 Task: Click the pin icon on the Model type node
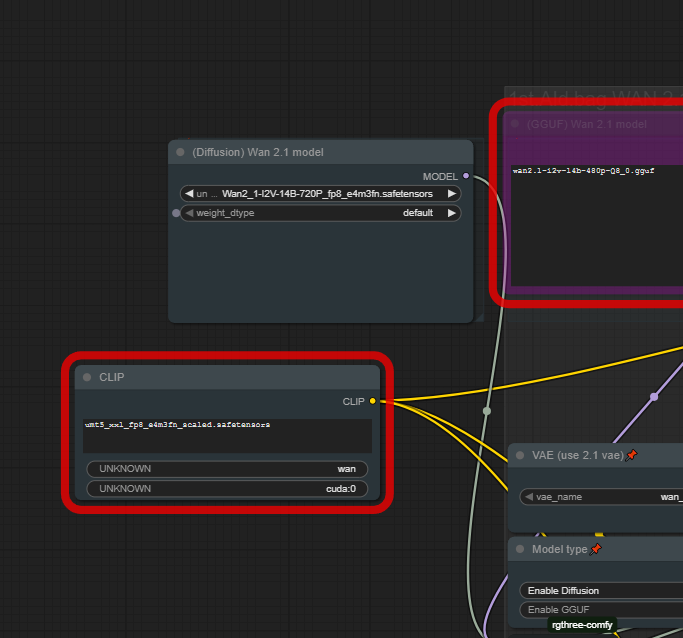595,549
